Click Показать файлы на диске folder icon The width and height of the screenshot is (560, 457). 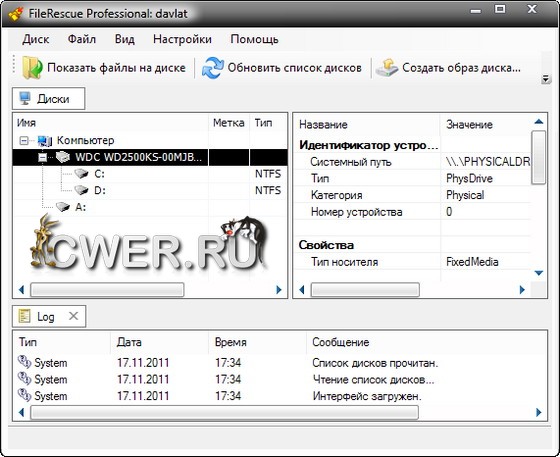point(32,67)
